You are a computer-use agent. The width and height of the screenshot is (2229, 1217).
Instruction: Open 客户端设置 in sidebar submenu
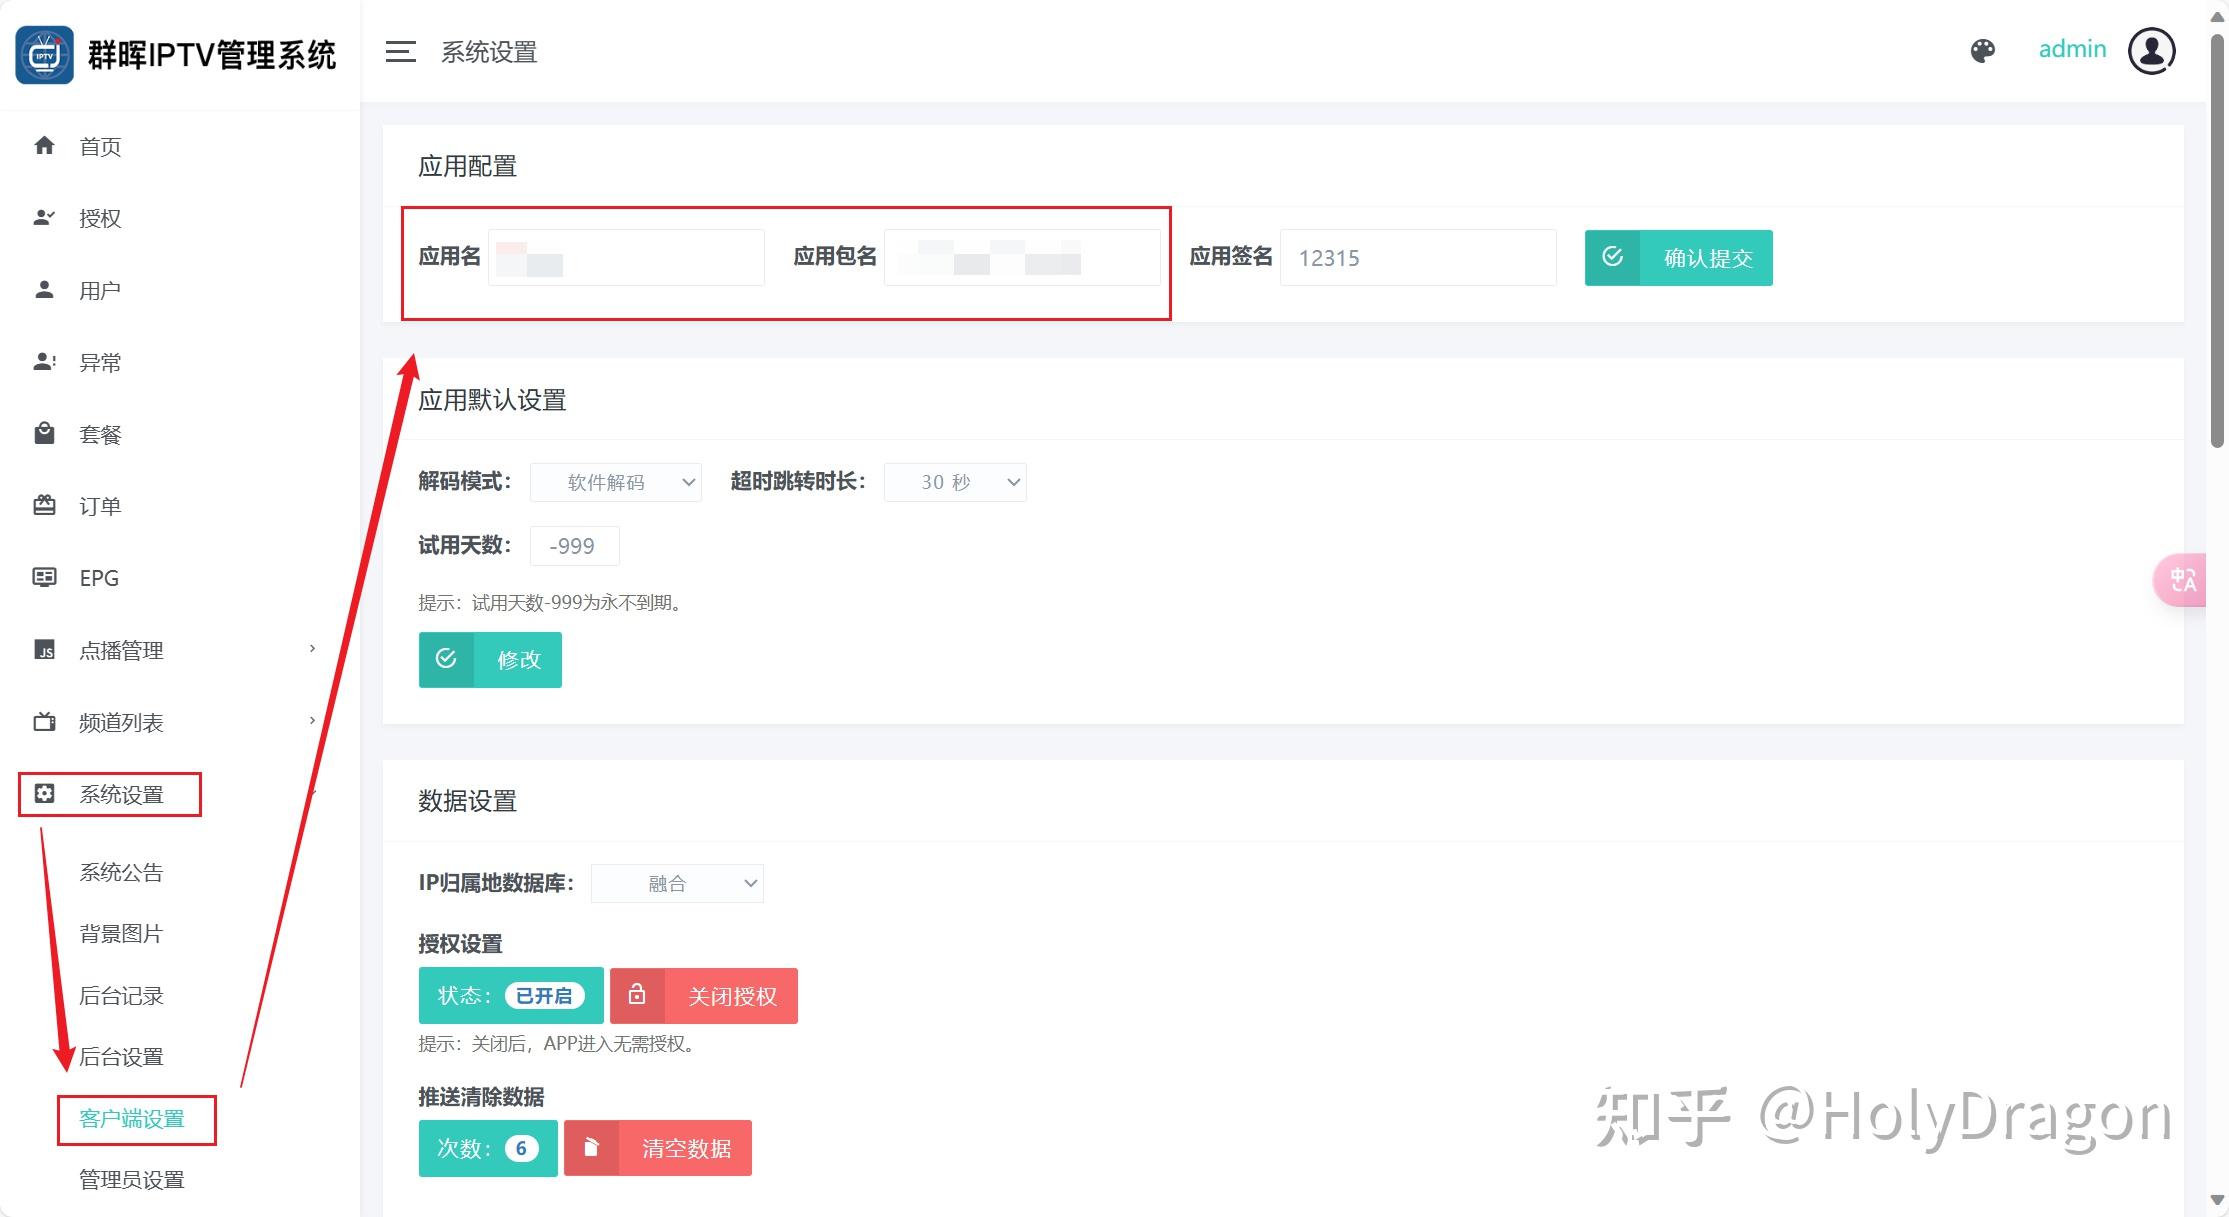(x=132, y=1119)
